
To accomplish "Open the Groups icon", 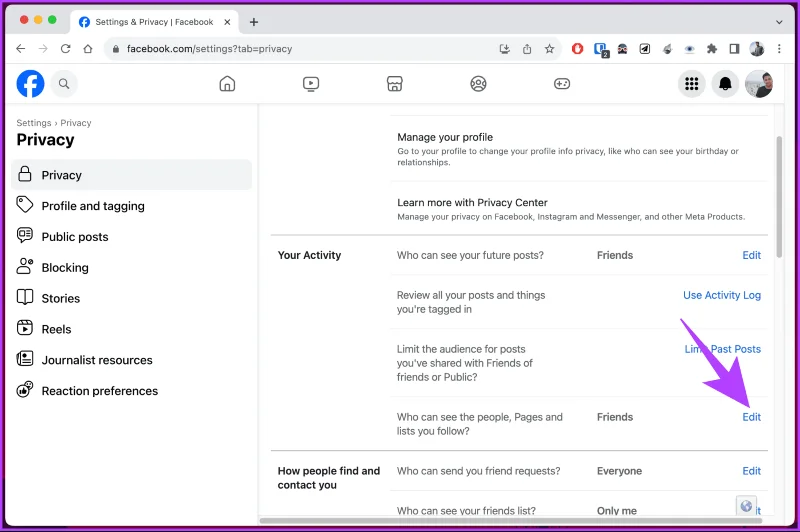I will [x=478, y=84].
